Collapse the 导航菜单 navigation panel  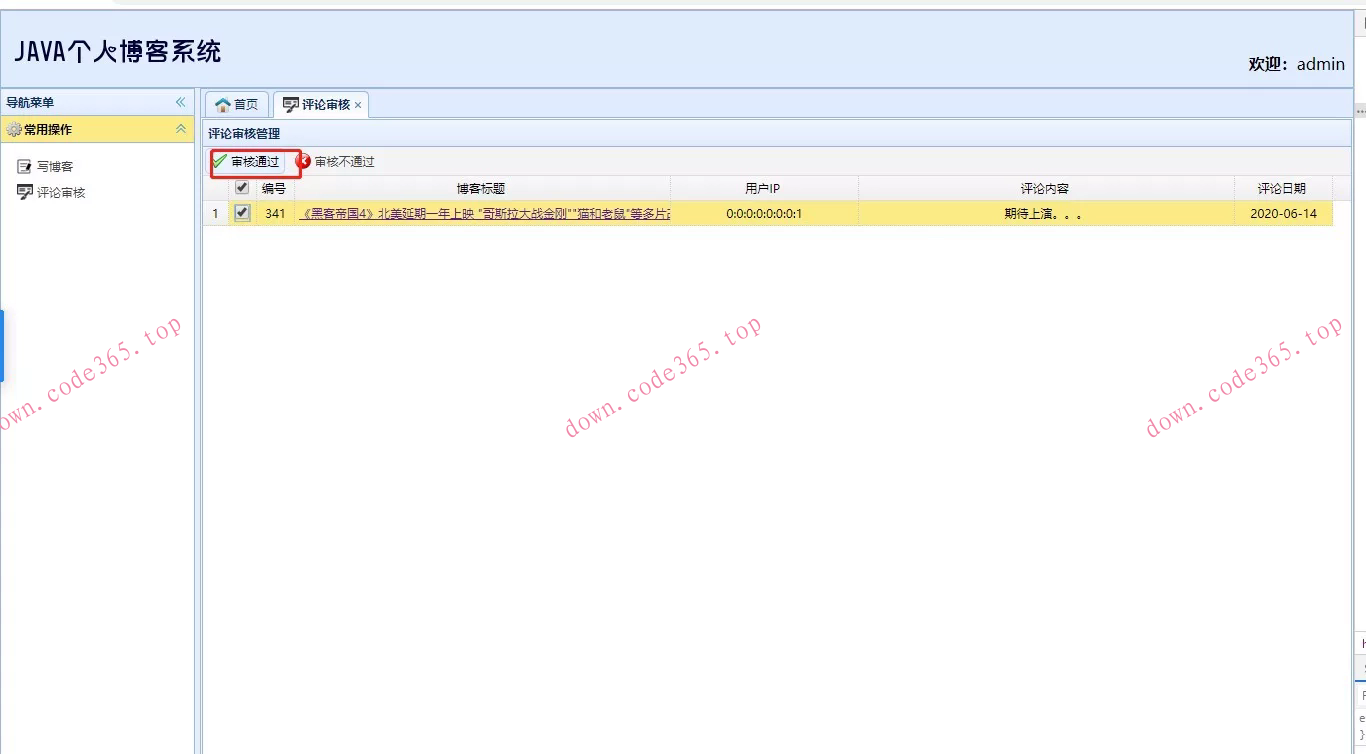pos(181,102)
